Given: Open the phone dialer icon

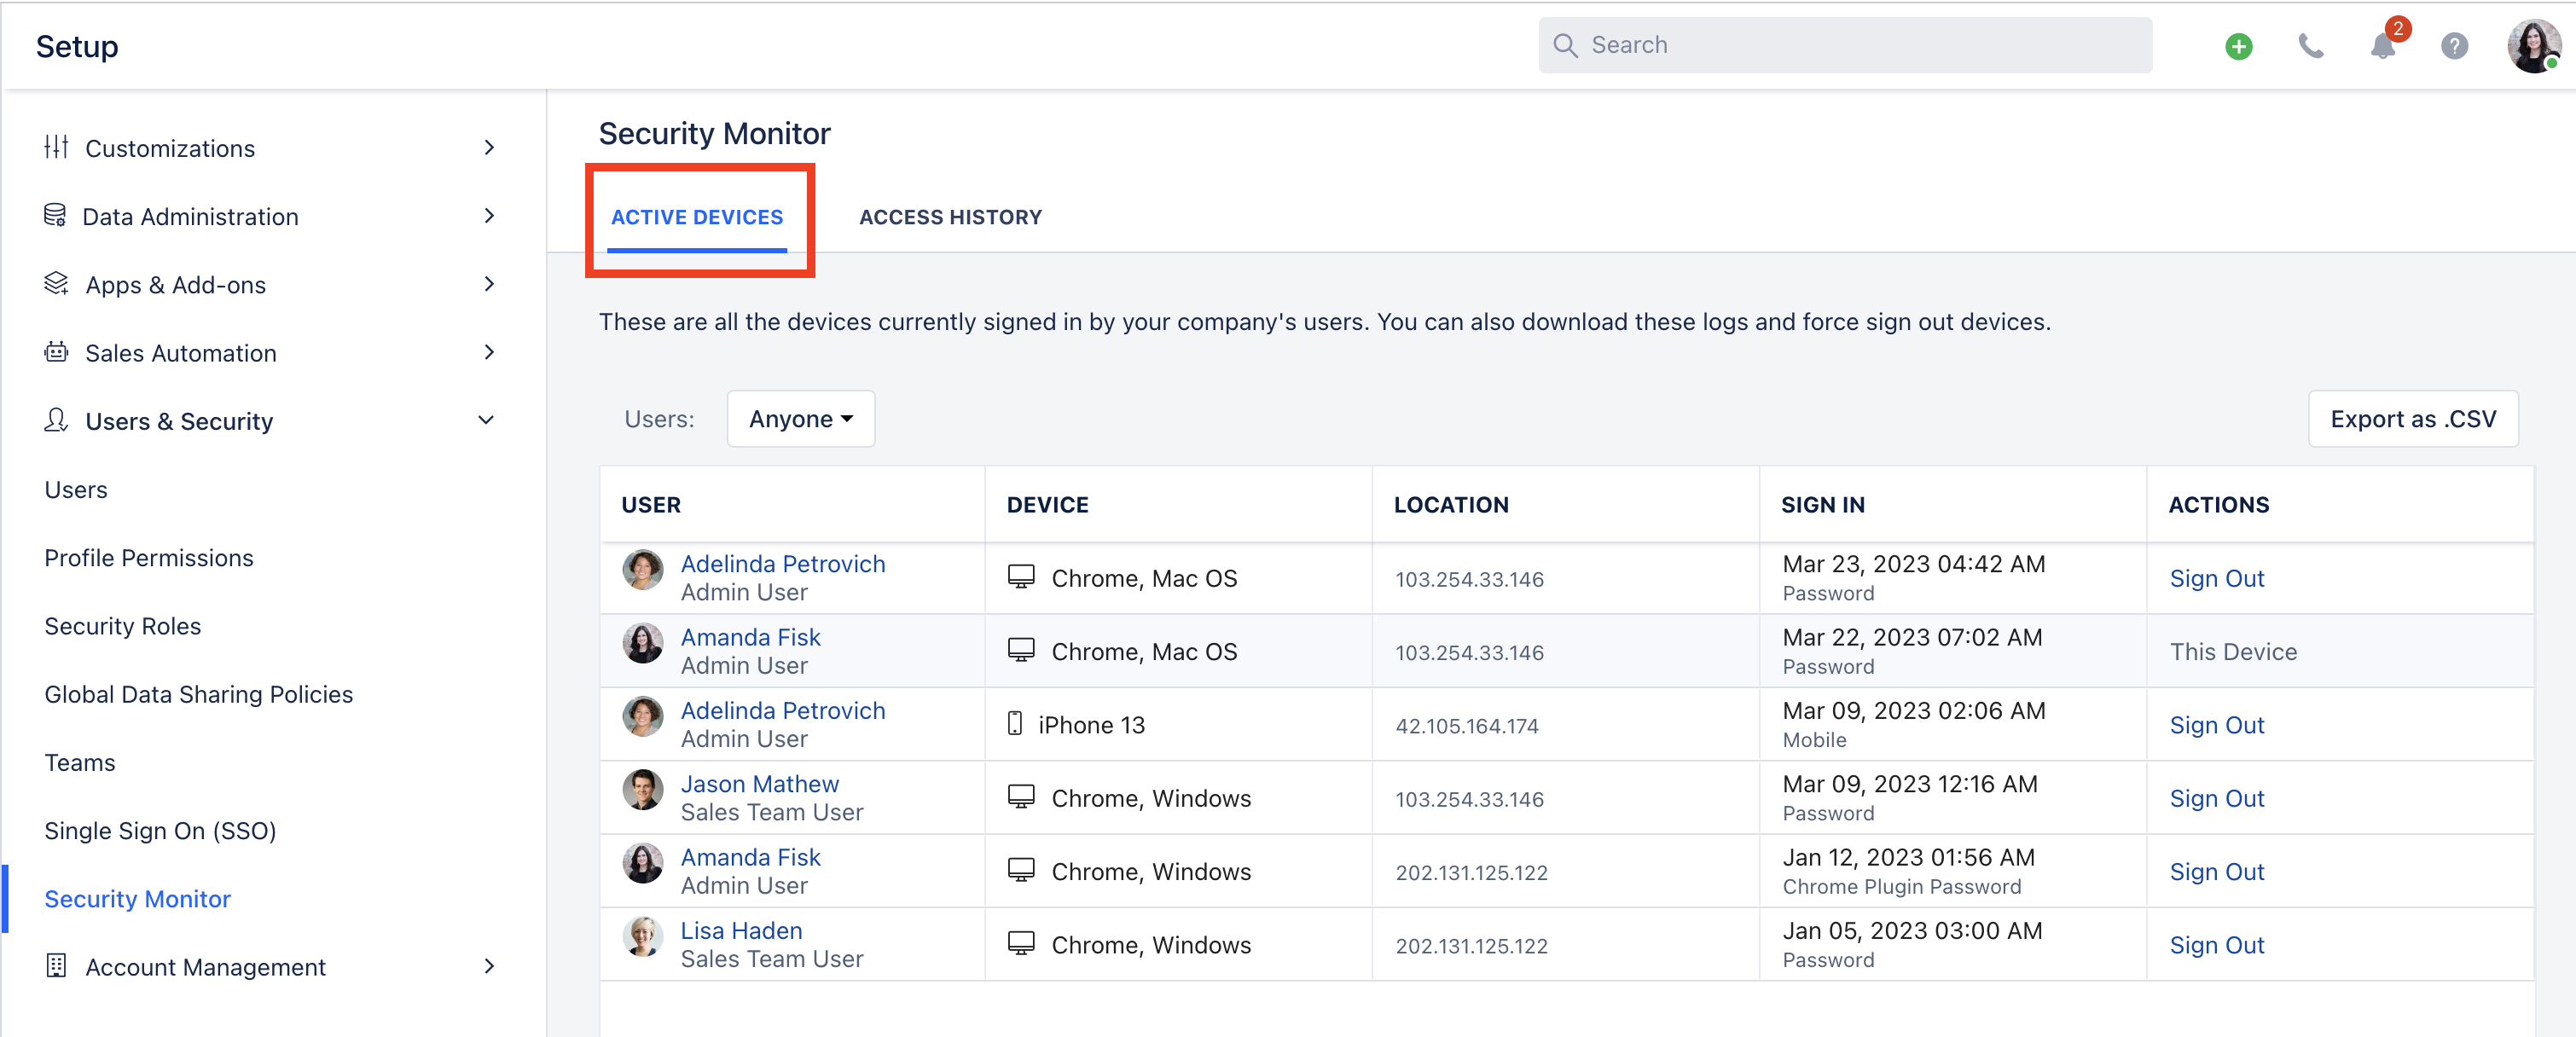Looking at the screenshot, I should 2310,46.
